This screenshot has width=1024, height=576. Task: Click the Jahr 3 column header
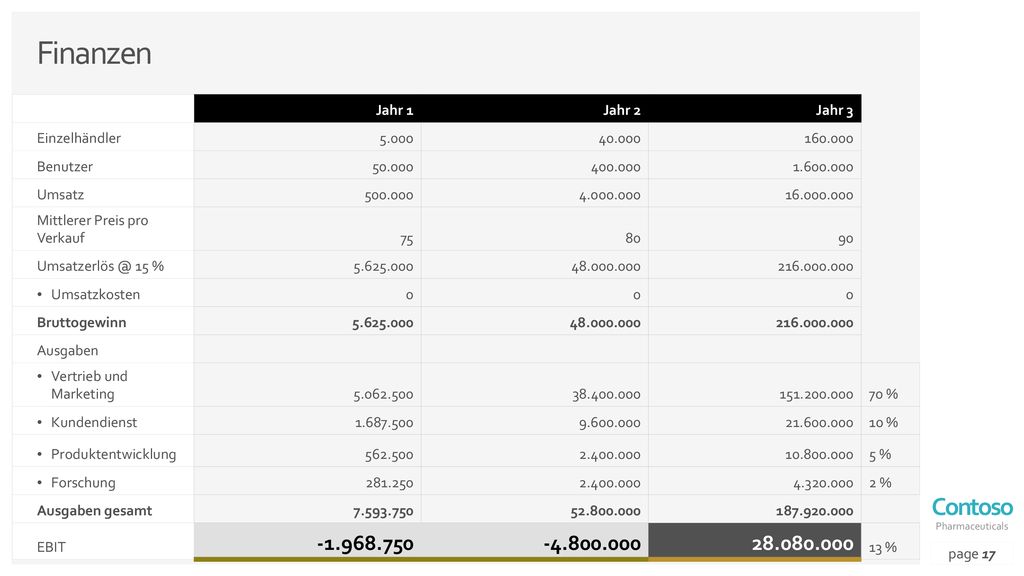click(834, 110)
